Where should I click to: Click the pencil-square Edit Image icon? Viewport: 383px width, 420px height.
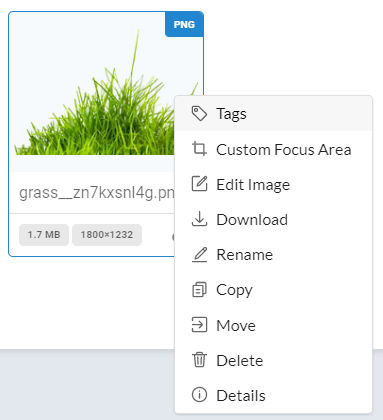199,184
